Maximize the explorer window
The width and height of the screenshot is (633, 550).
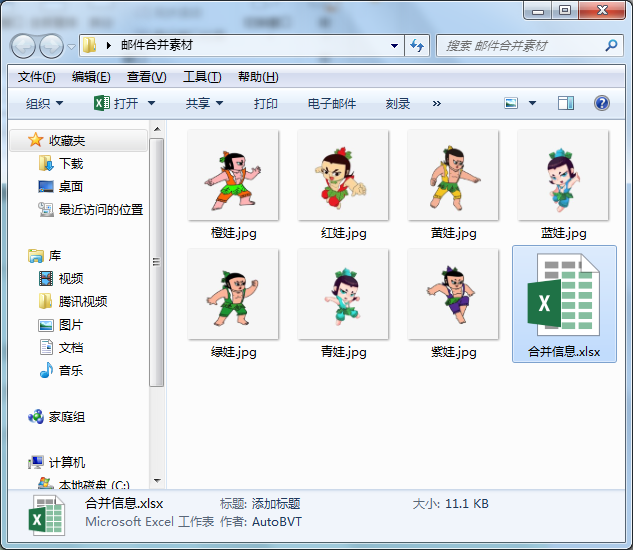[565, 10]
